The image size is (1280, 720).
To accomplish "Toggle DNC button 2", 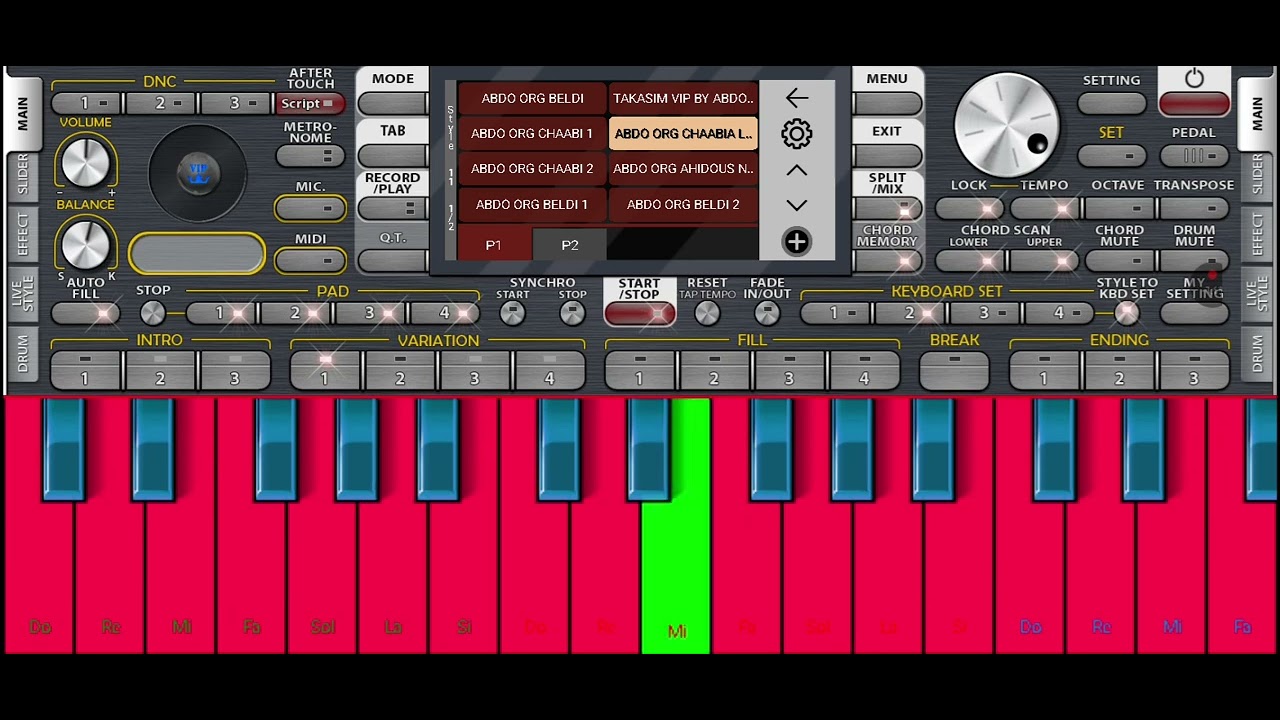I will point(161,103).
